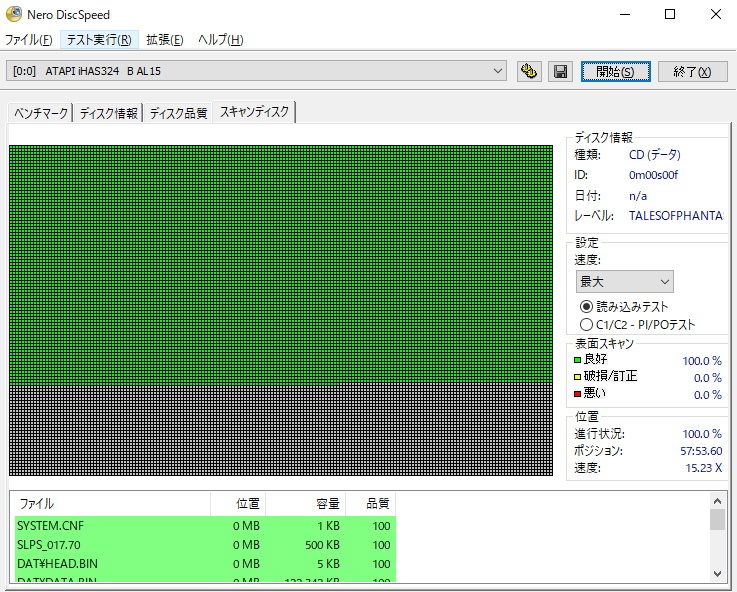Click the 終了(X) exit button
Screen dimensions: 737x592
(x=692, y=71)
